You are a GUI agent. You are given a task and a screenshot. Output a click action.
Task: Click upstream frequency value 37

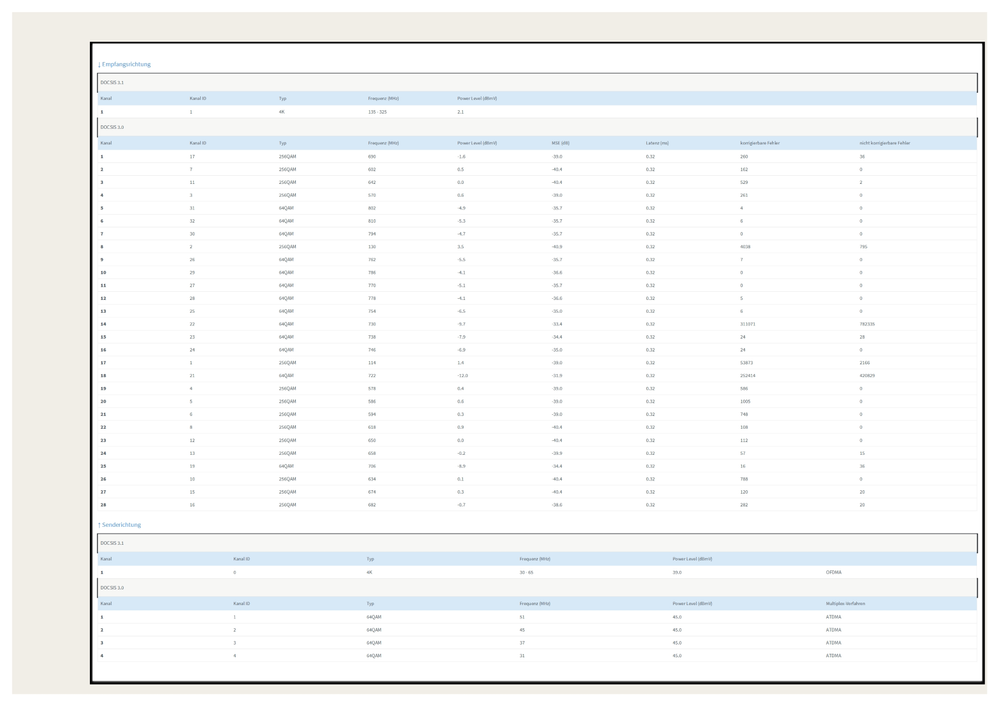(x=522, y=643)
